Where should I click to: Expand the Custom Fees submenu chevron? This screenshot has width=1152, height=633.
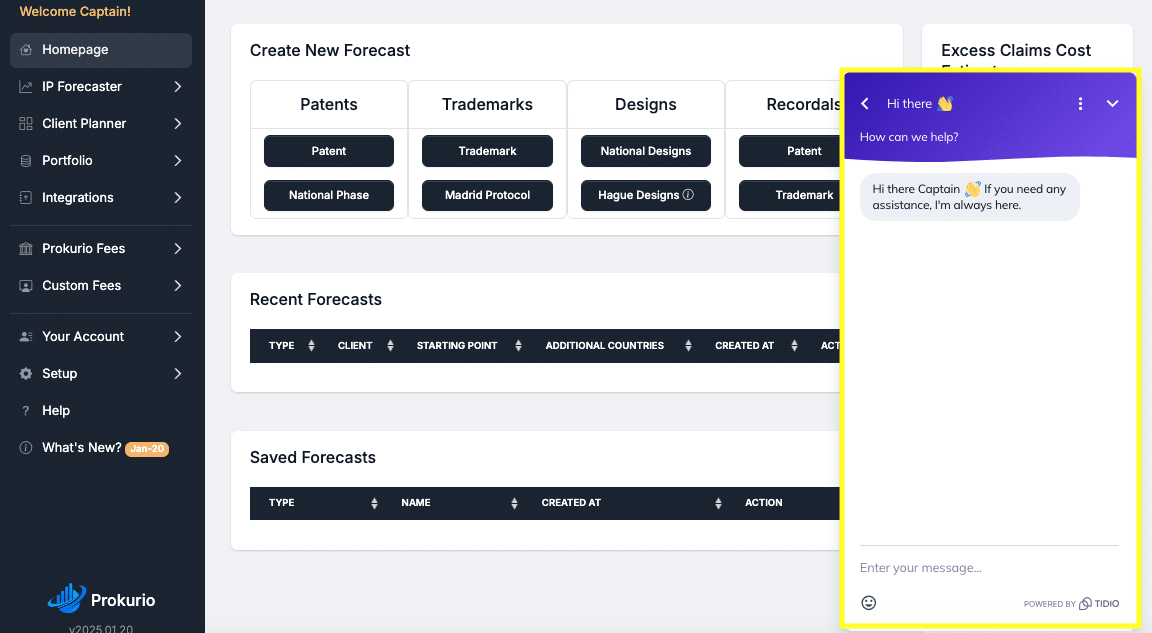coord(178,286)
